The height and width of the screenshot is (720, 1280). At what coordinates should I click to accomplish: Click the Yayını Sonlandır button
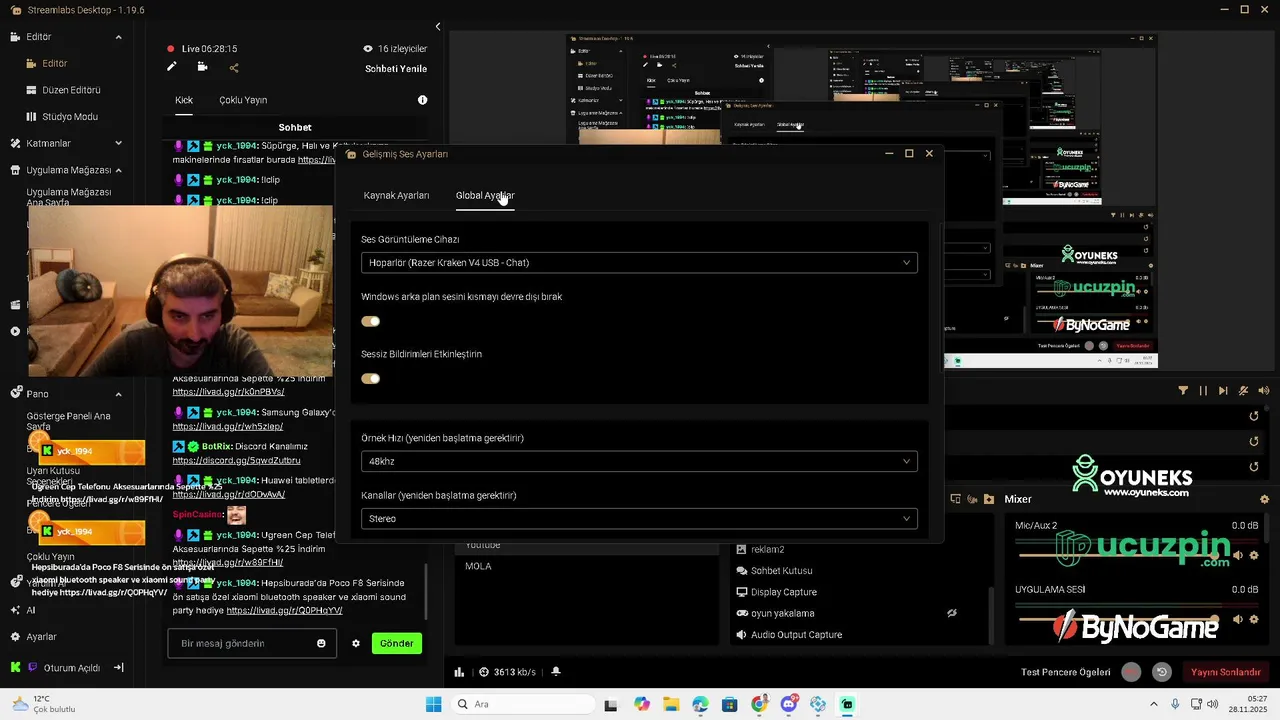pos(1225,672)
